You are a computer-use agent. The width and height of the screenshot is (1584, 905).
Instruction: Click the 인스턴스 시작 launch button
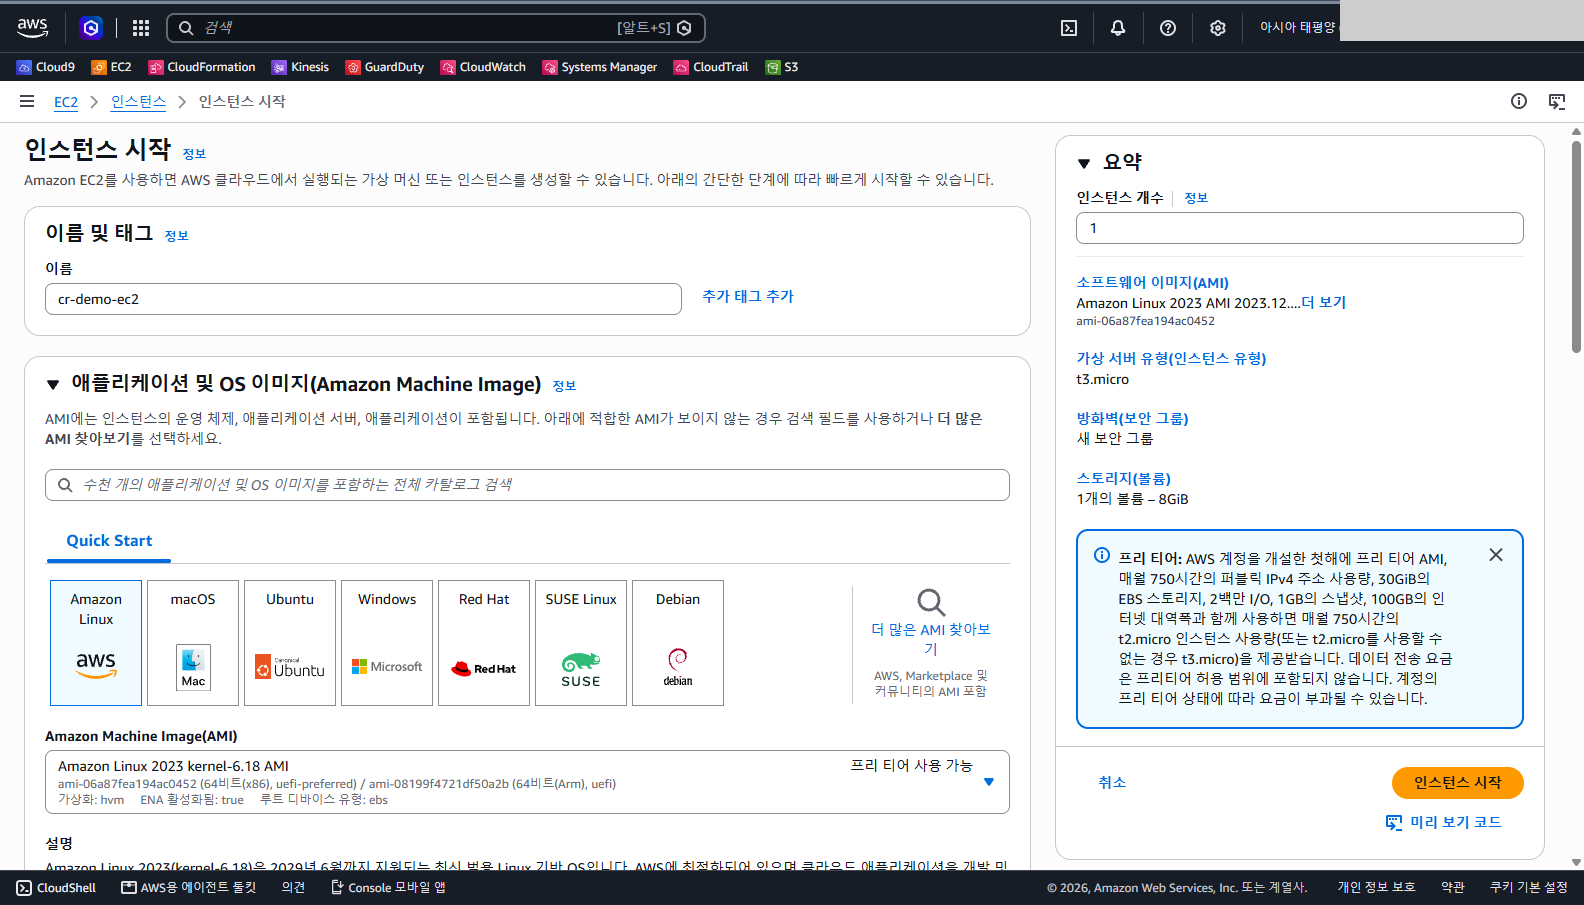(1457, 783)
